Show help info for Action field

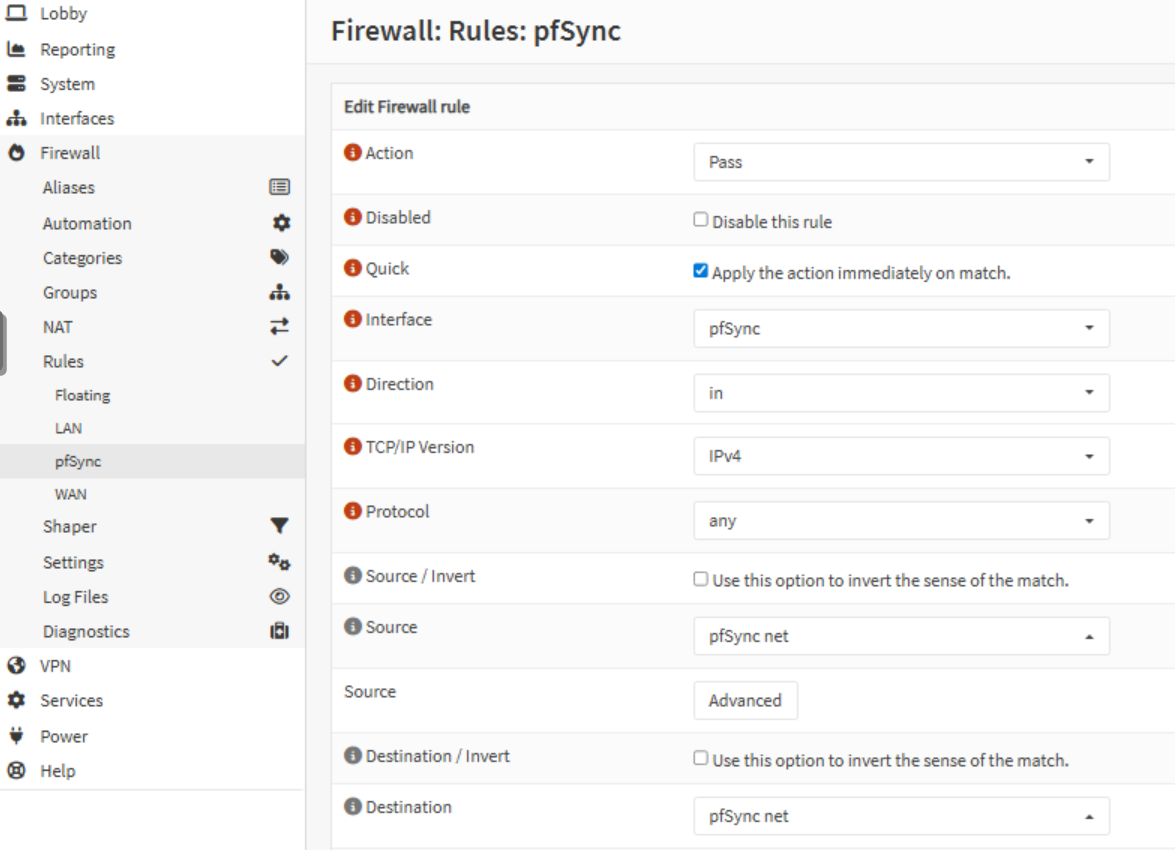[x=352, y=153]
